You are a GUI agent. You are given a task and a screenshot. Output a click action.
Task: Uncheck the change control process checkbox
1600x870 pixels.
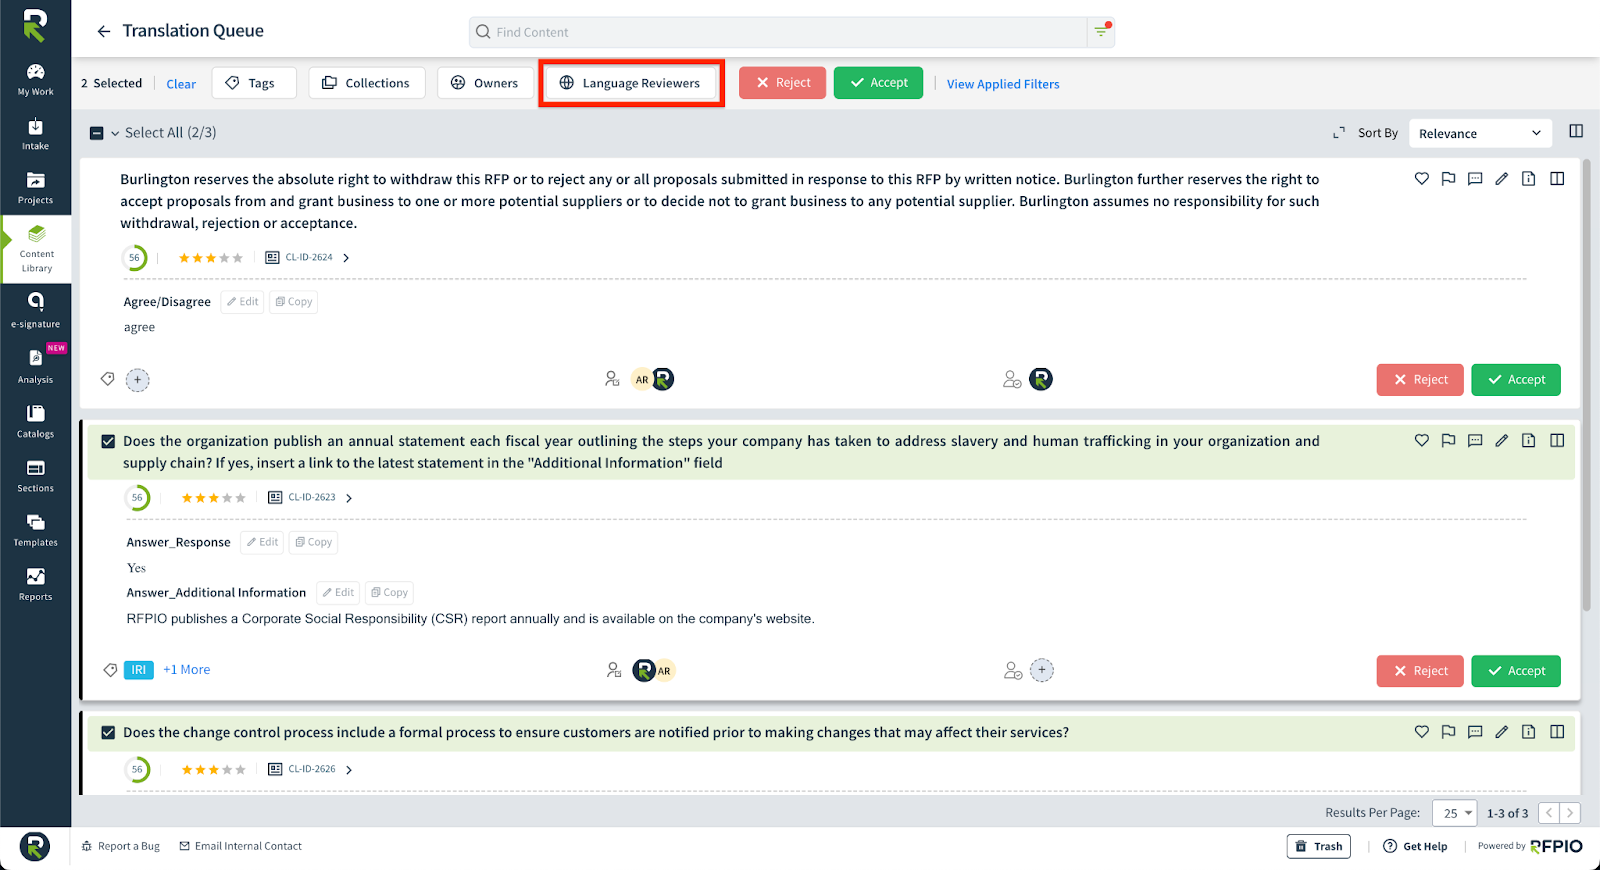pyautogui.click(x=108, y=733)
